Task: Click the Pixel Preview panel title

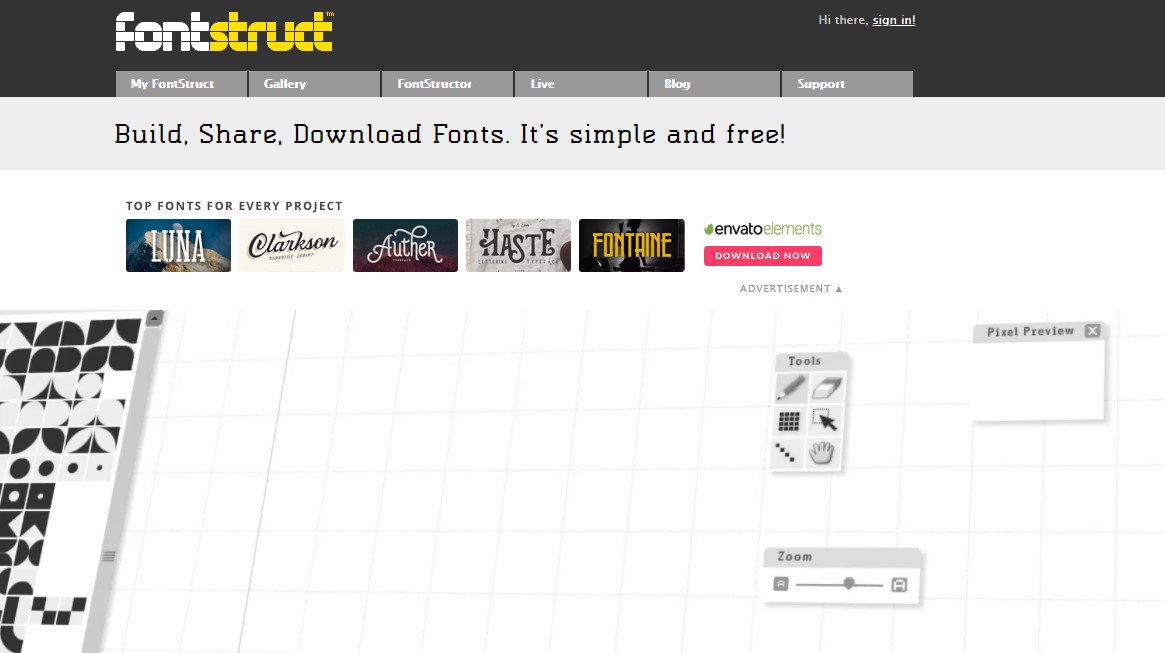Action: coord(1030,331)
